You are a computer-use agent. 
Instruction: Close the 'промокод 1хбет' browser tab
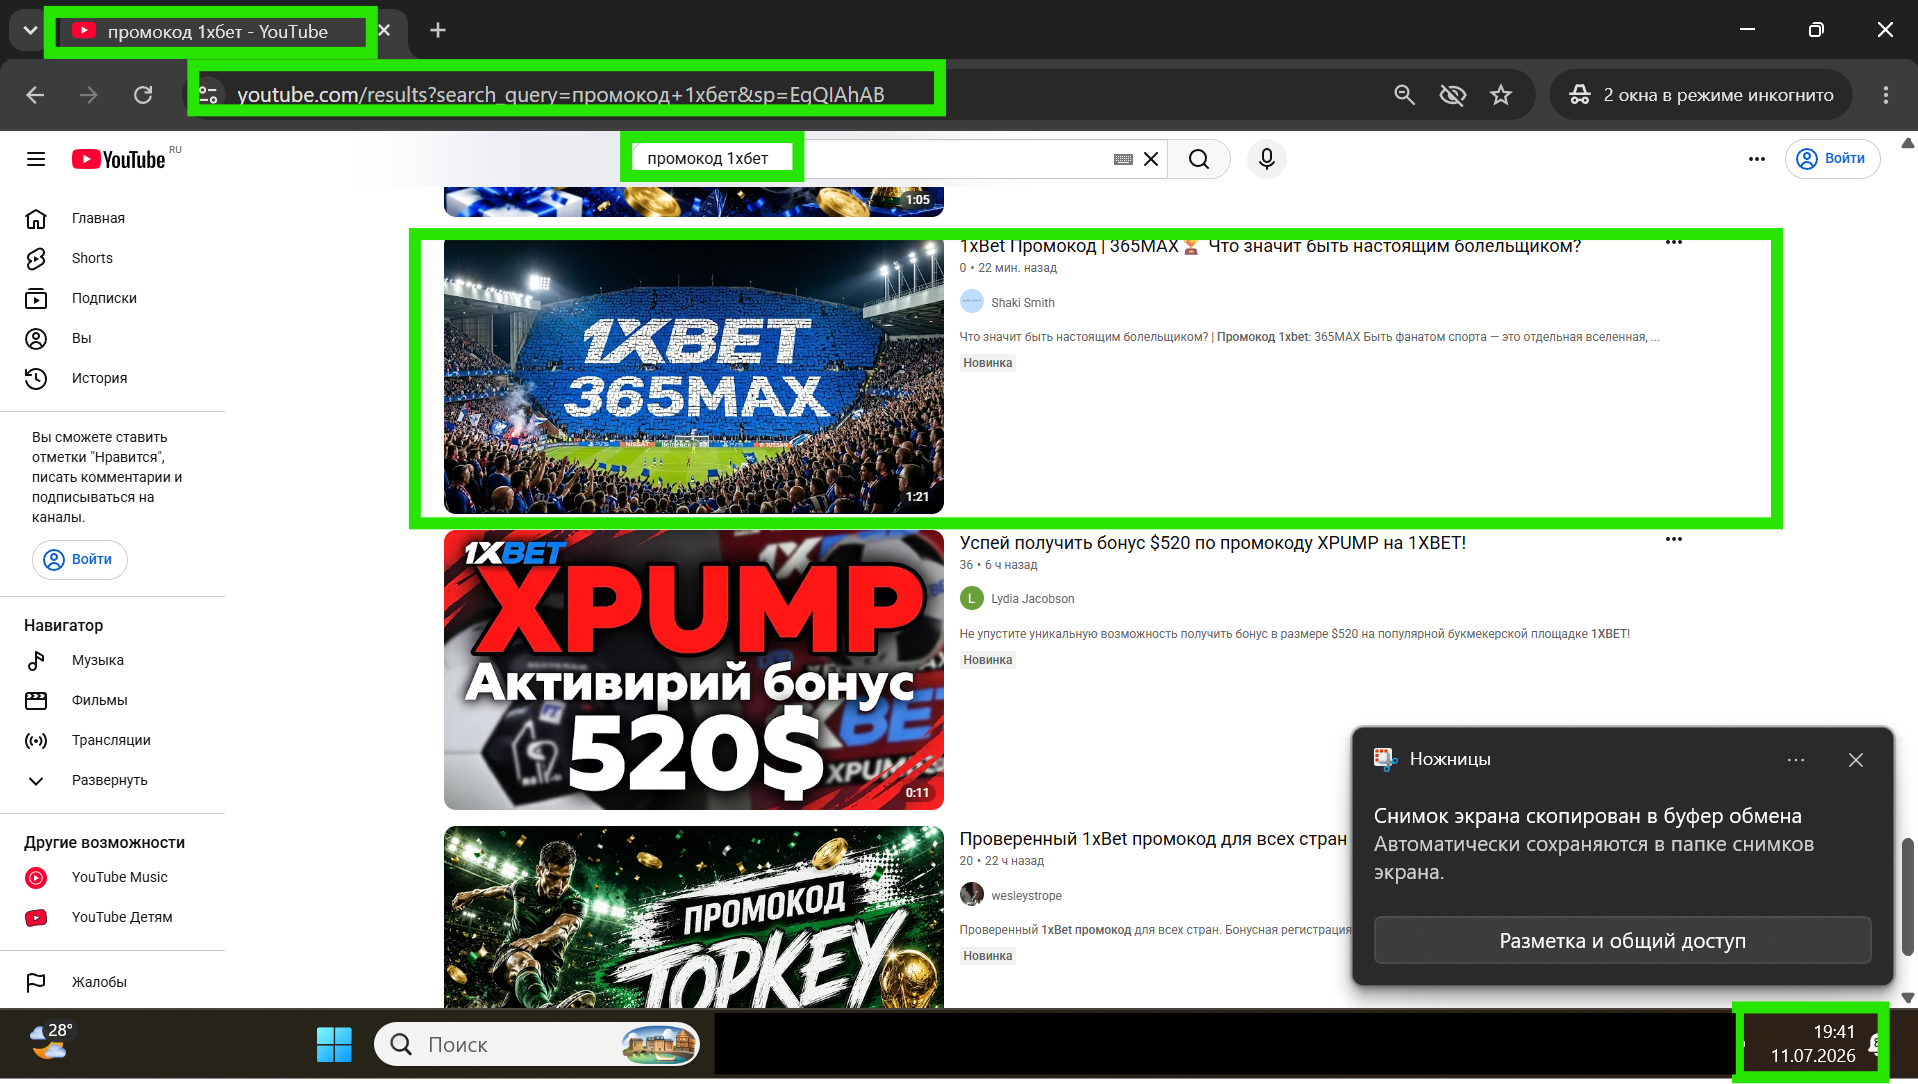[385, 31]
